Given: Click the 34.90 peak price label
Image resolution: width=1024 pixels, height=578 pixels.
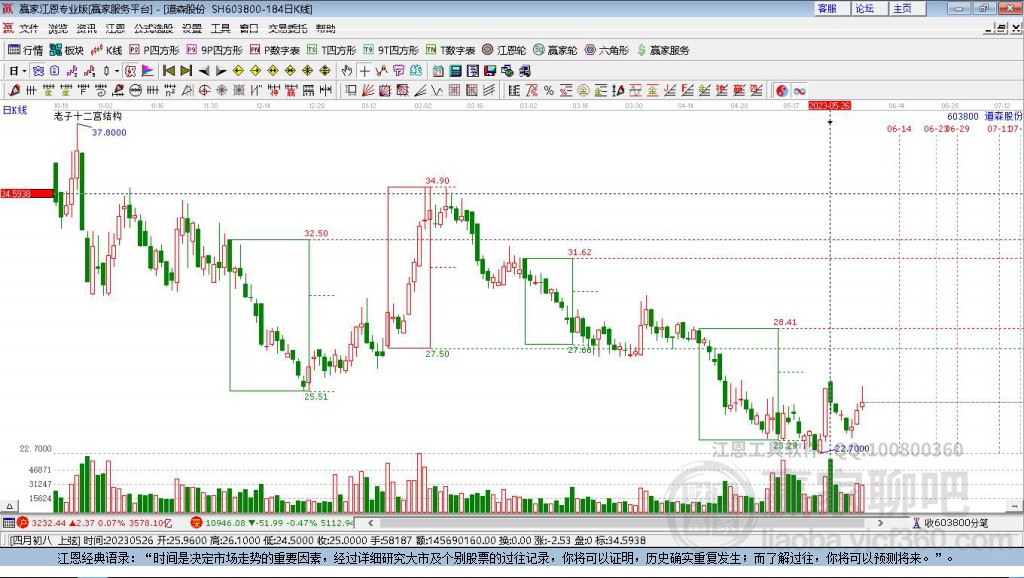Looking at the screenshot, I should click(438, 181).
